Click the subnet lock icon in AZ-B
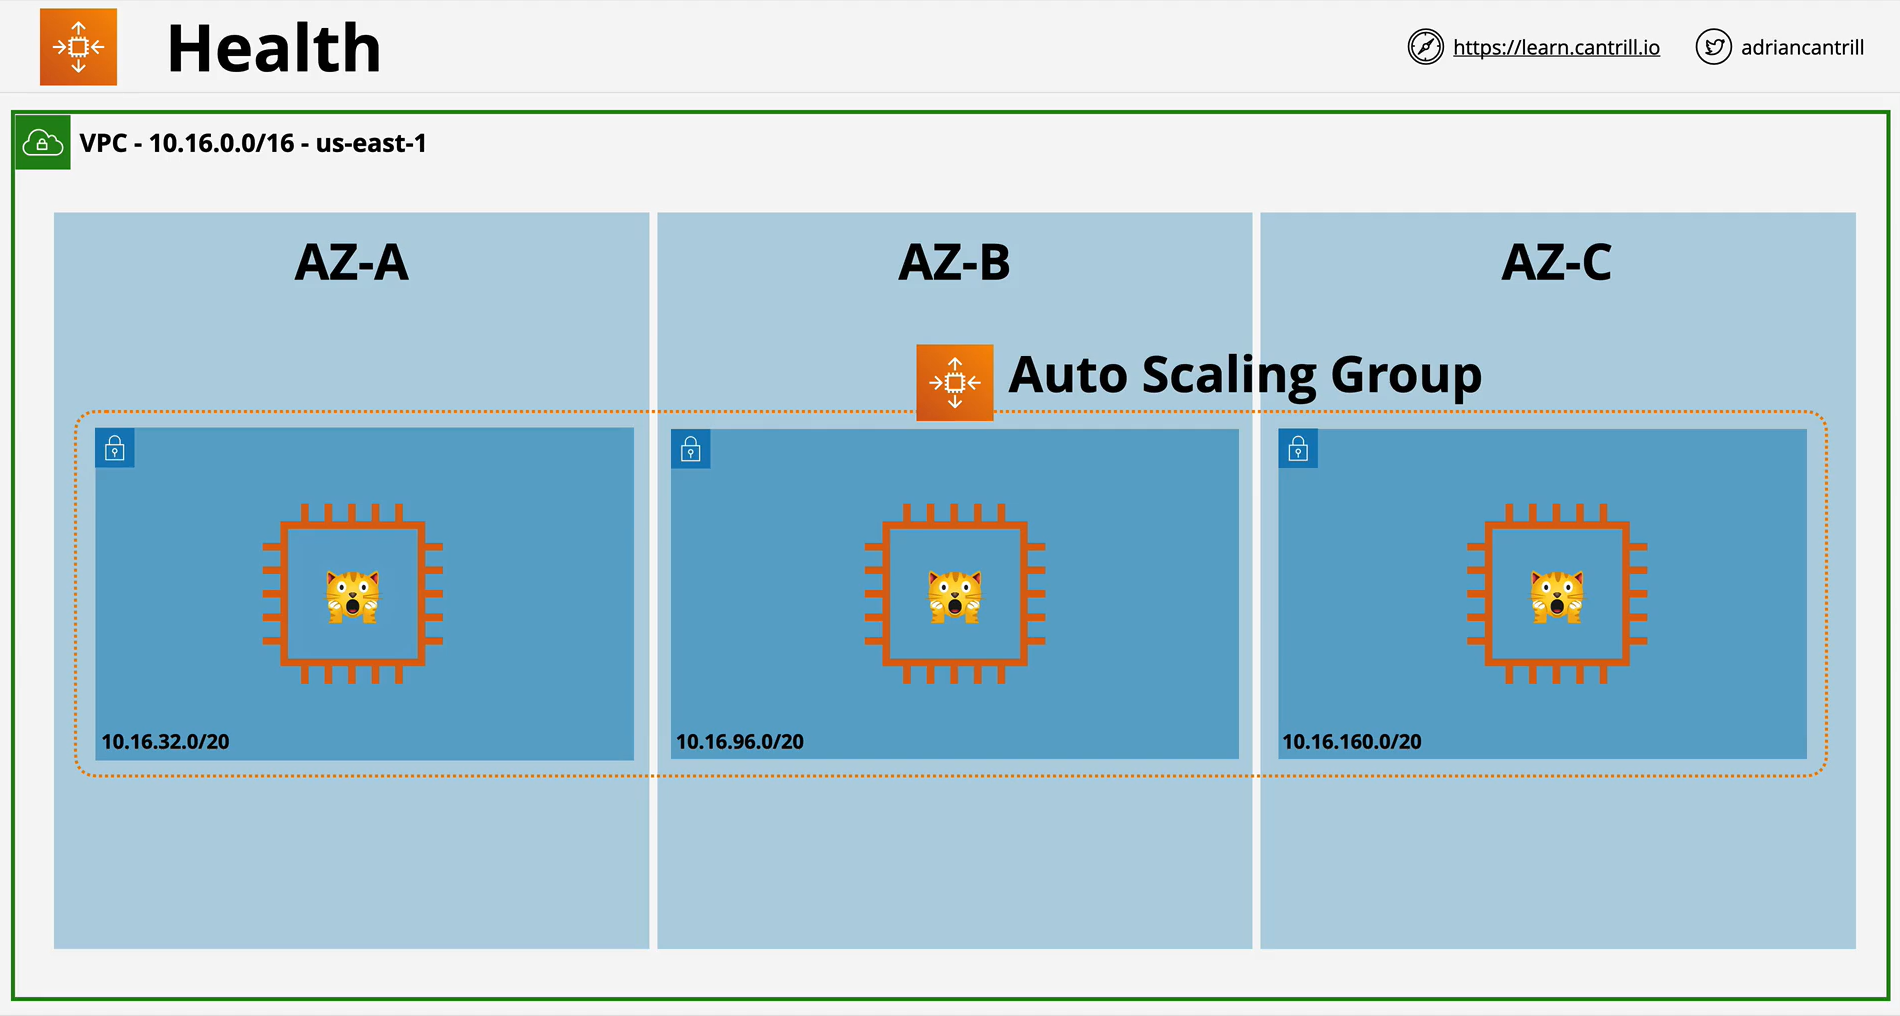Image resolution: width=1900 pixels, height=1016 pixels. [x=691, y=450]
